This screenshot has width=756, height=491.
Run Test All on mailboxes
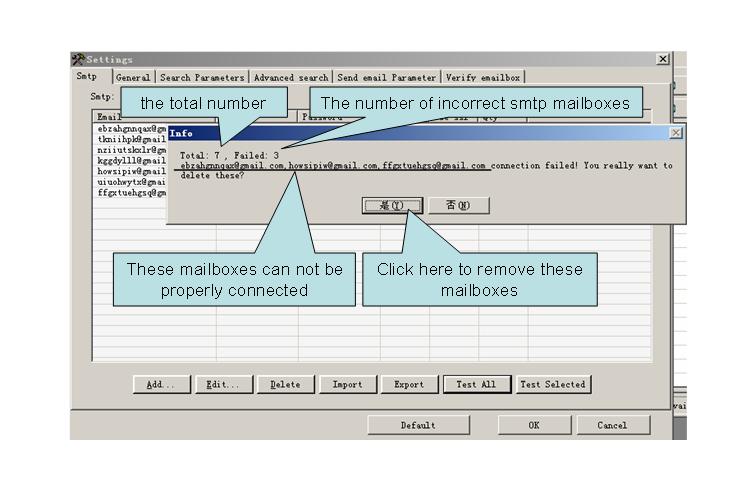pyautogui.click(x=476, y=384)
